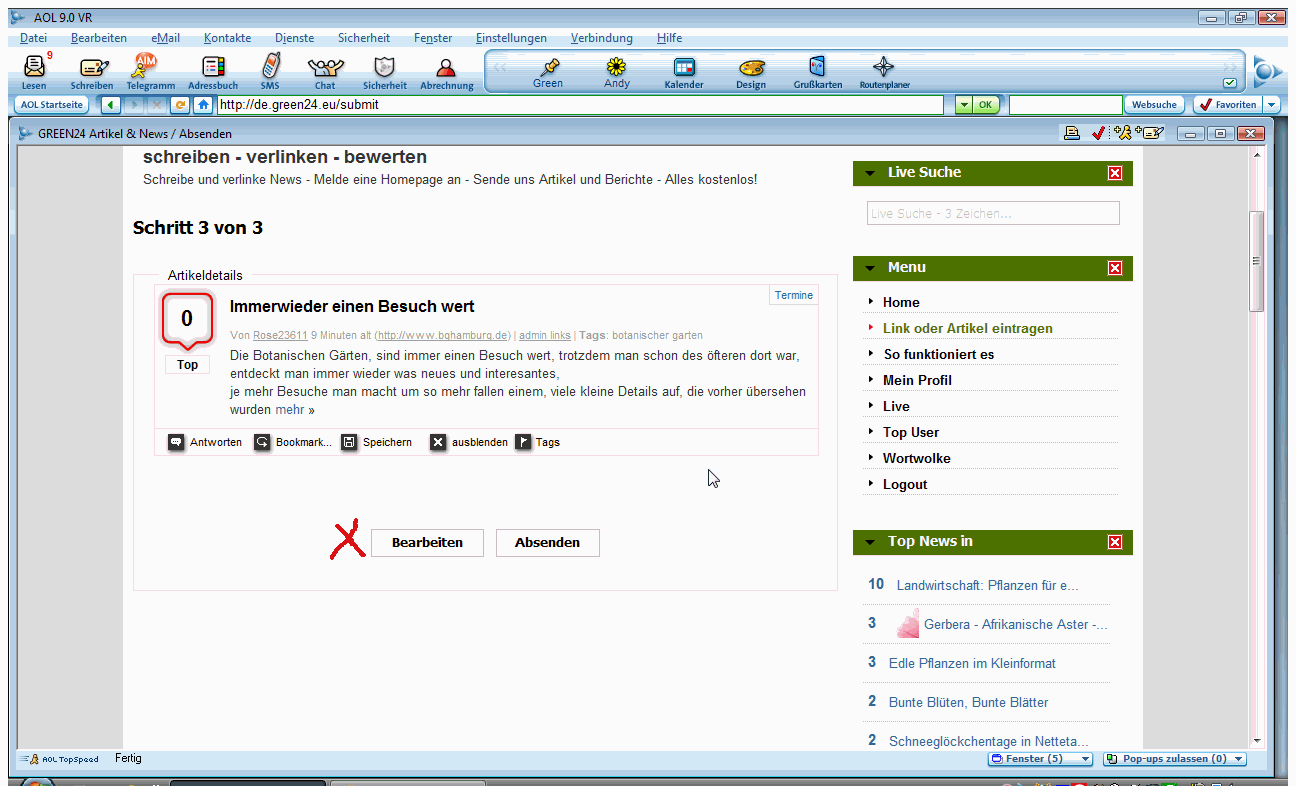Click the Absenden button
This screenshot has width=1296, height=786.
click(x=547, y=543)
